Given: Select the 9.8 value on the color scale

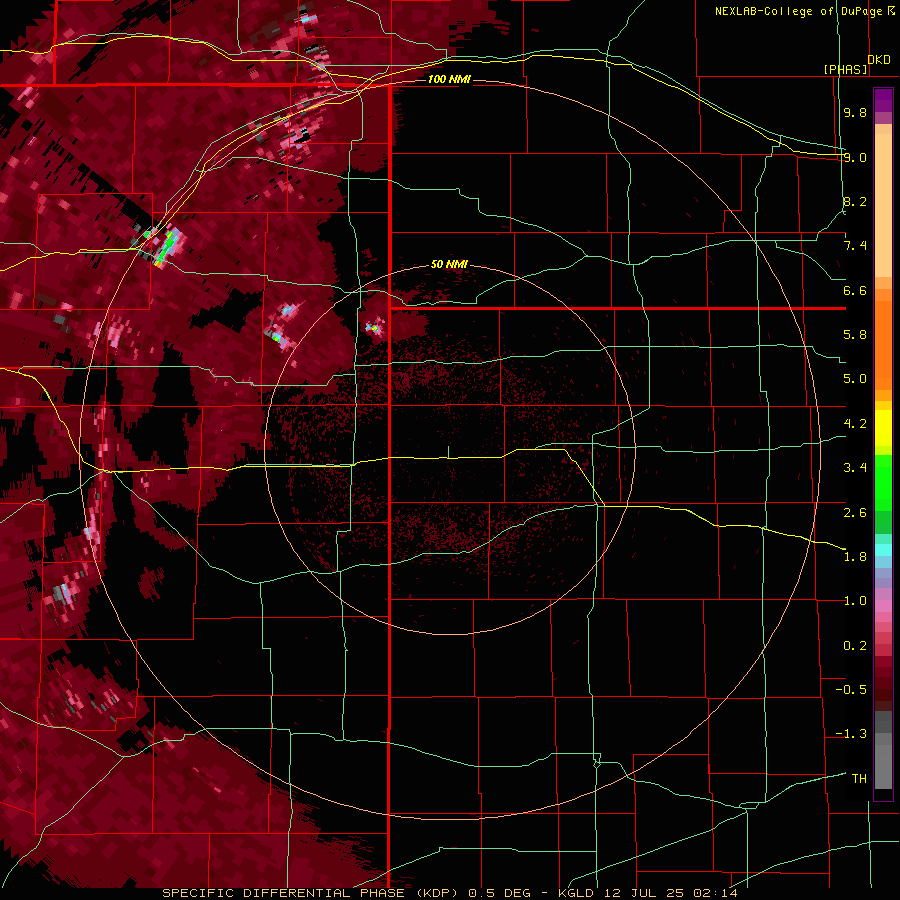Looking at the screenshot, I should (x=855, y=112).
